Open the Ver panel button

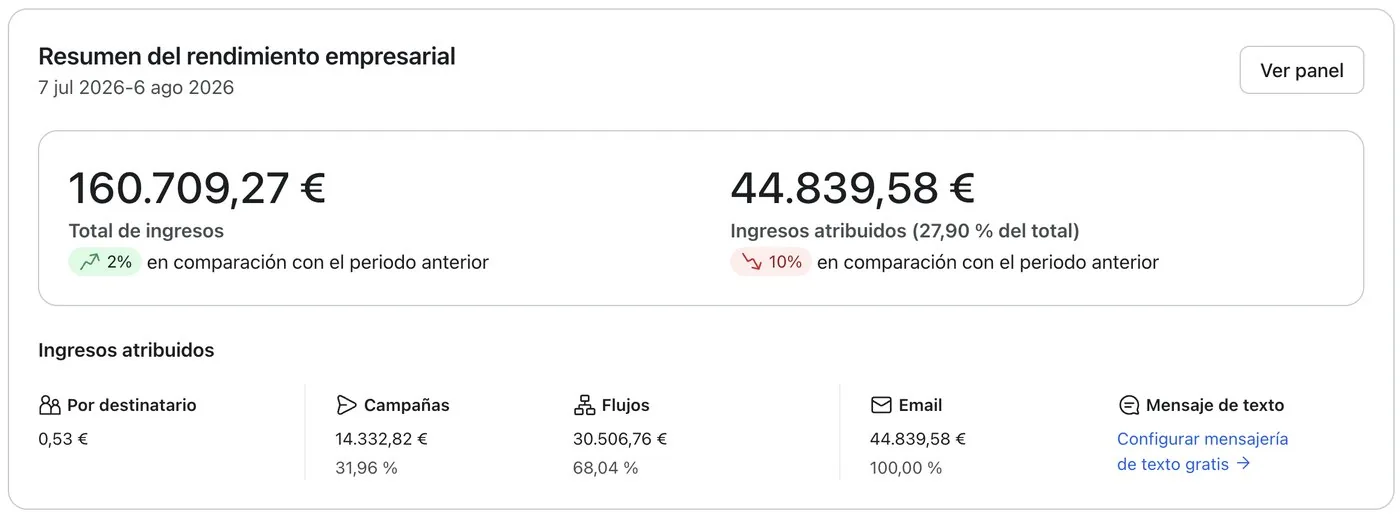coord(1301,70)
